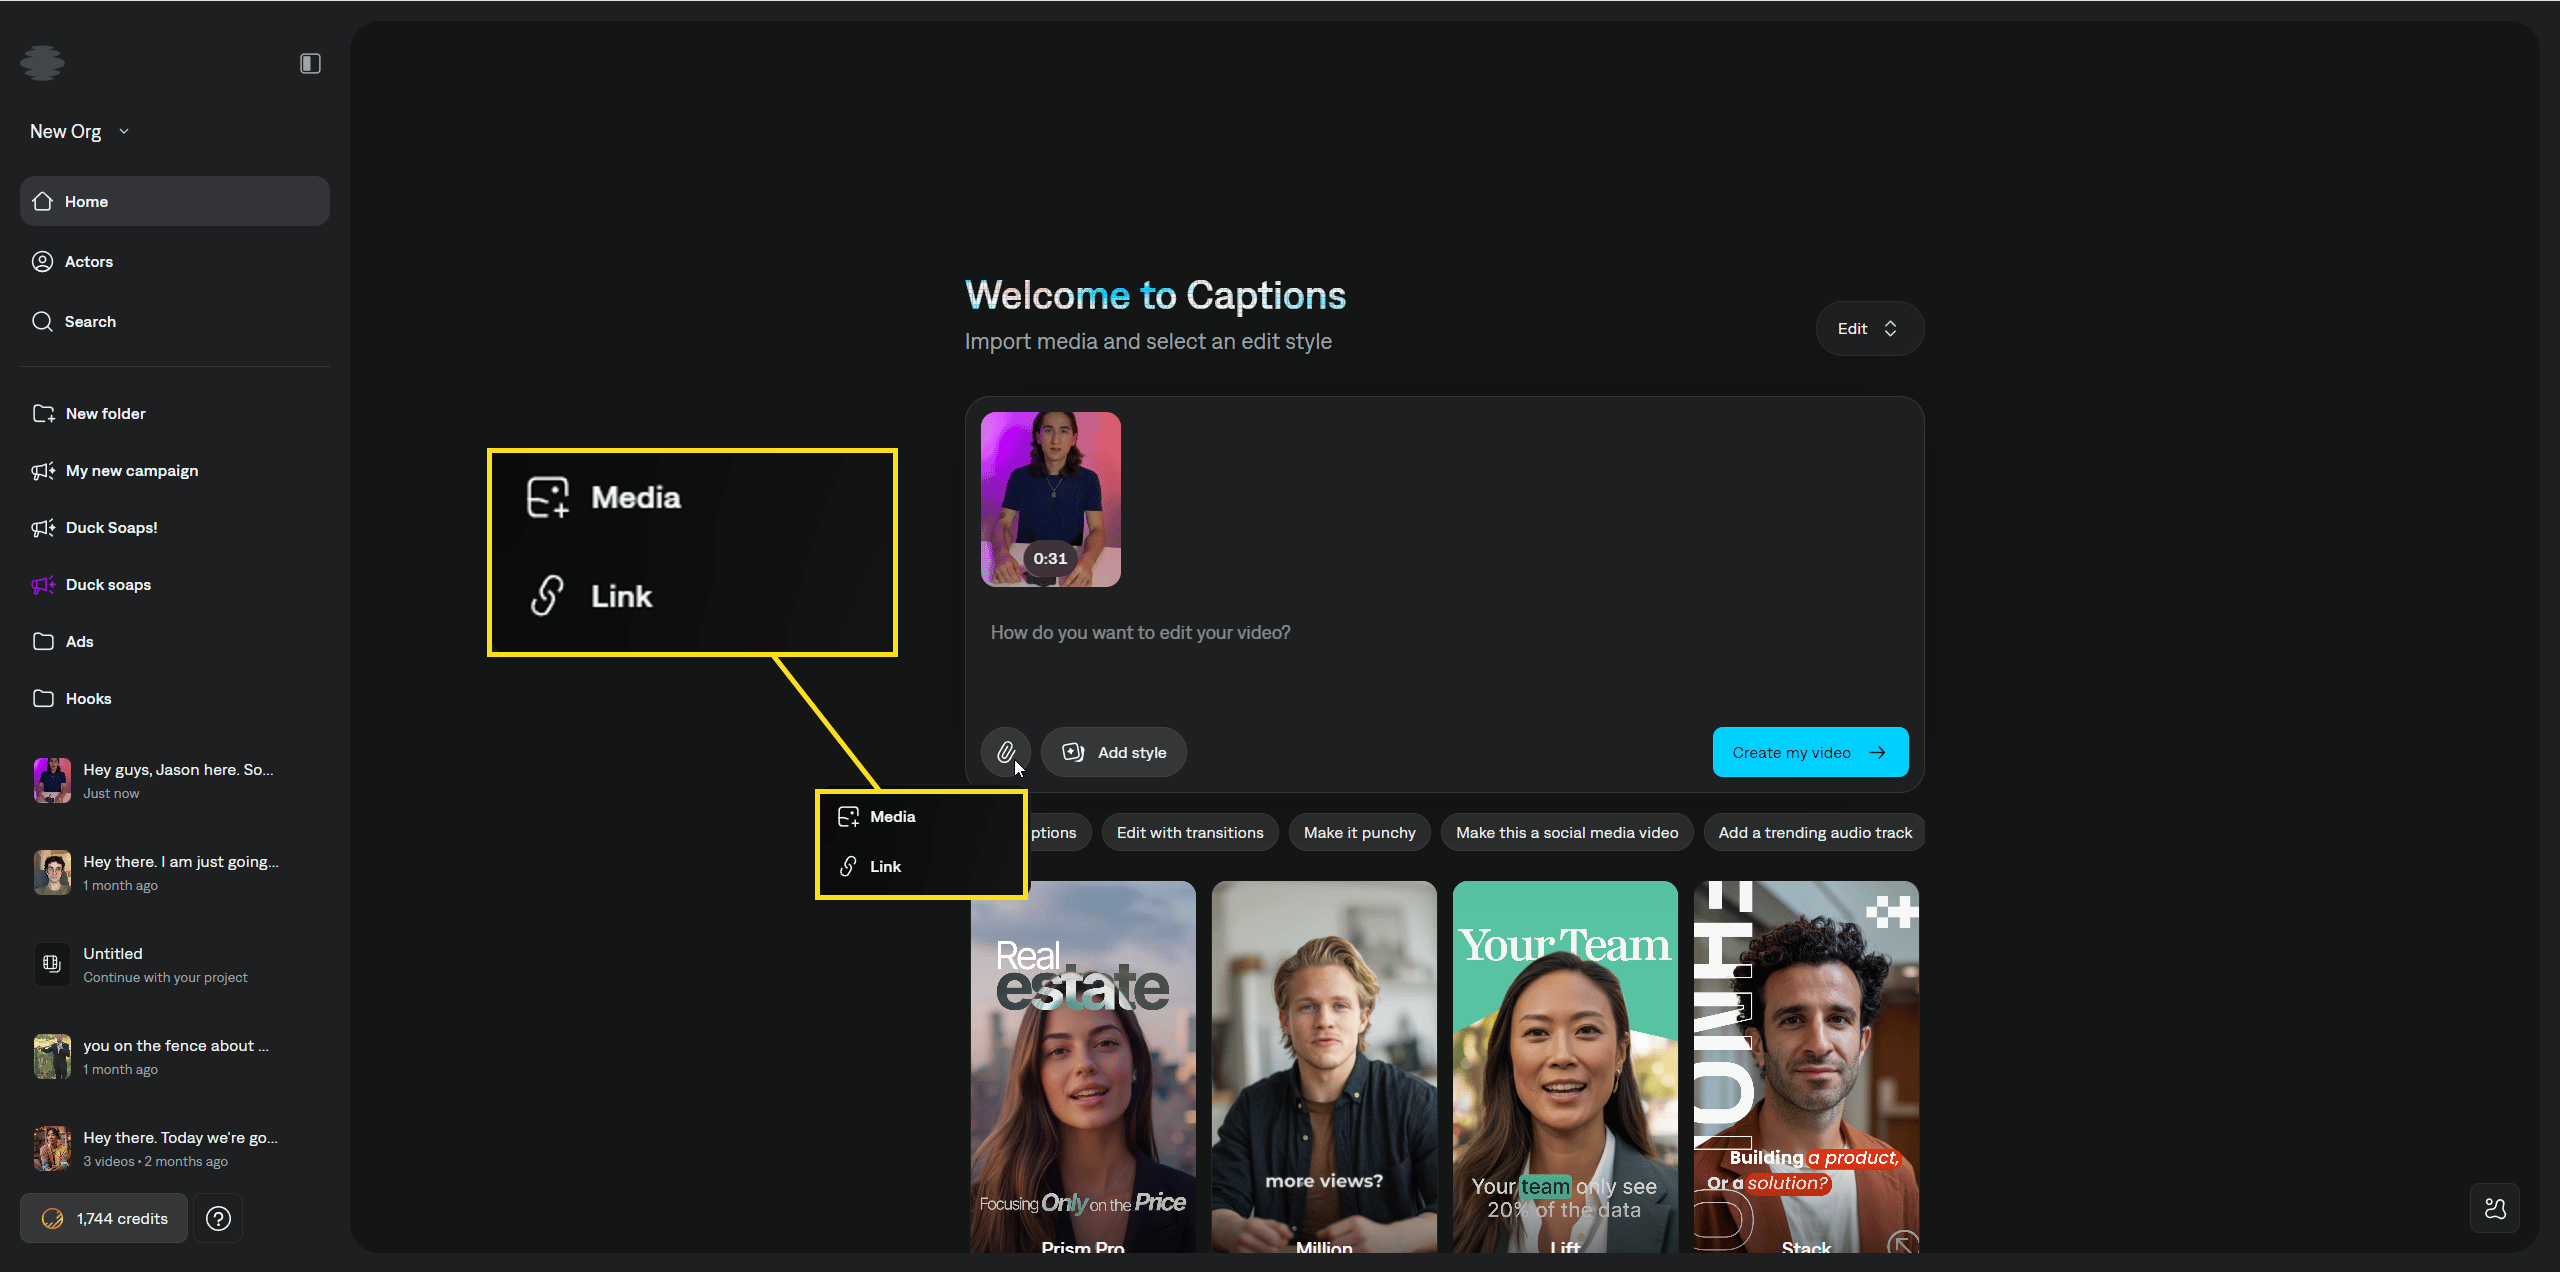The width and height of the screenshot is (2560, 1272).
Task: Expand the New Org workspace dropdown
Action: coord(80,131)
